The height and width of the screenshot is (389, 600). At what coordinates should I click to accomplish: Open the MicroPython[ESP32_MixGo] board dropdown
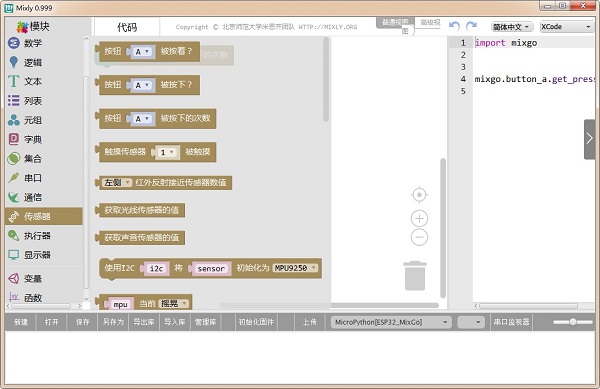click(391, 322)
